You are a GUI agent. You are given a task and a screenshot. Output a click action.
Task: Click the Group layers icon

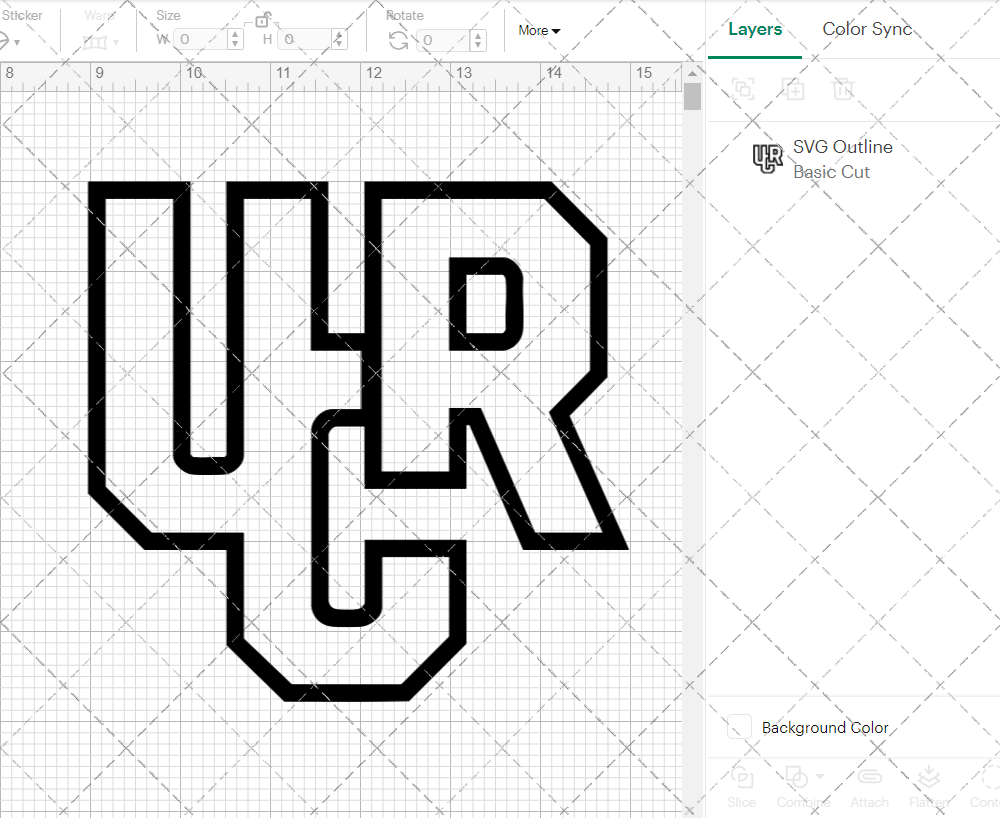tap(743, 90)
